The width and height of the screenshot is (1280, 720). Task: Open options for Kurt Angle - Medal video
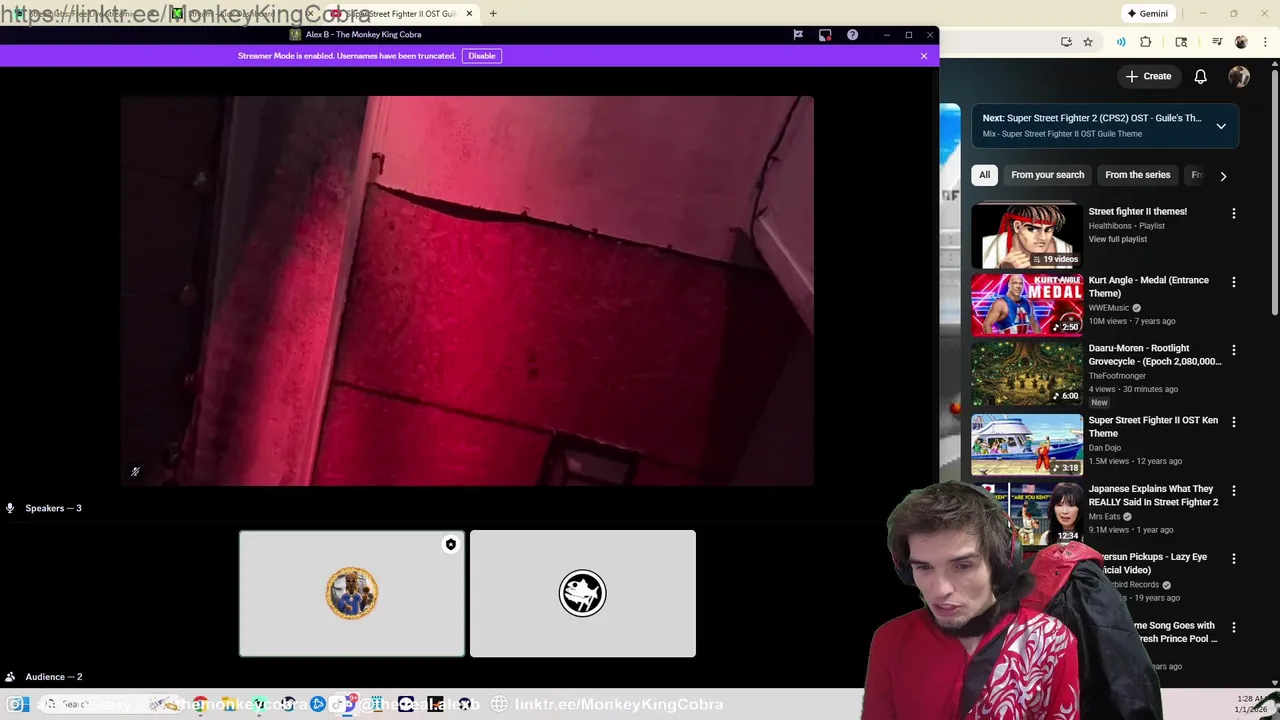pos(1234,282)
